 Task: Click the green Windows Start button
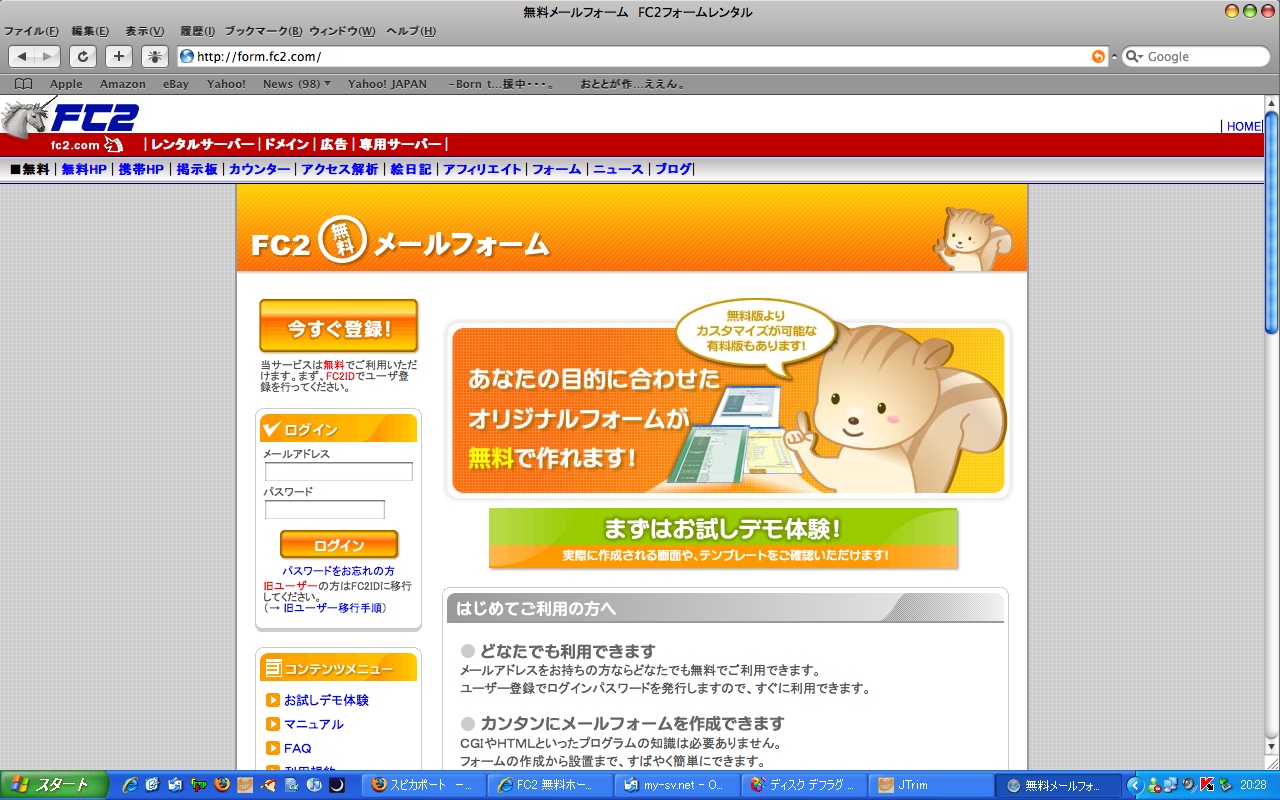click(x=54, y=785)
